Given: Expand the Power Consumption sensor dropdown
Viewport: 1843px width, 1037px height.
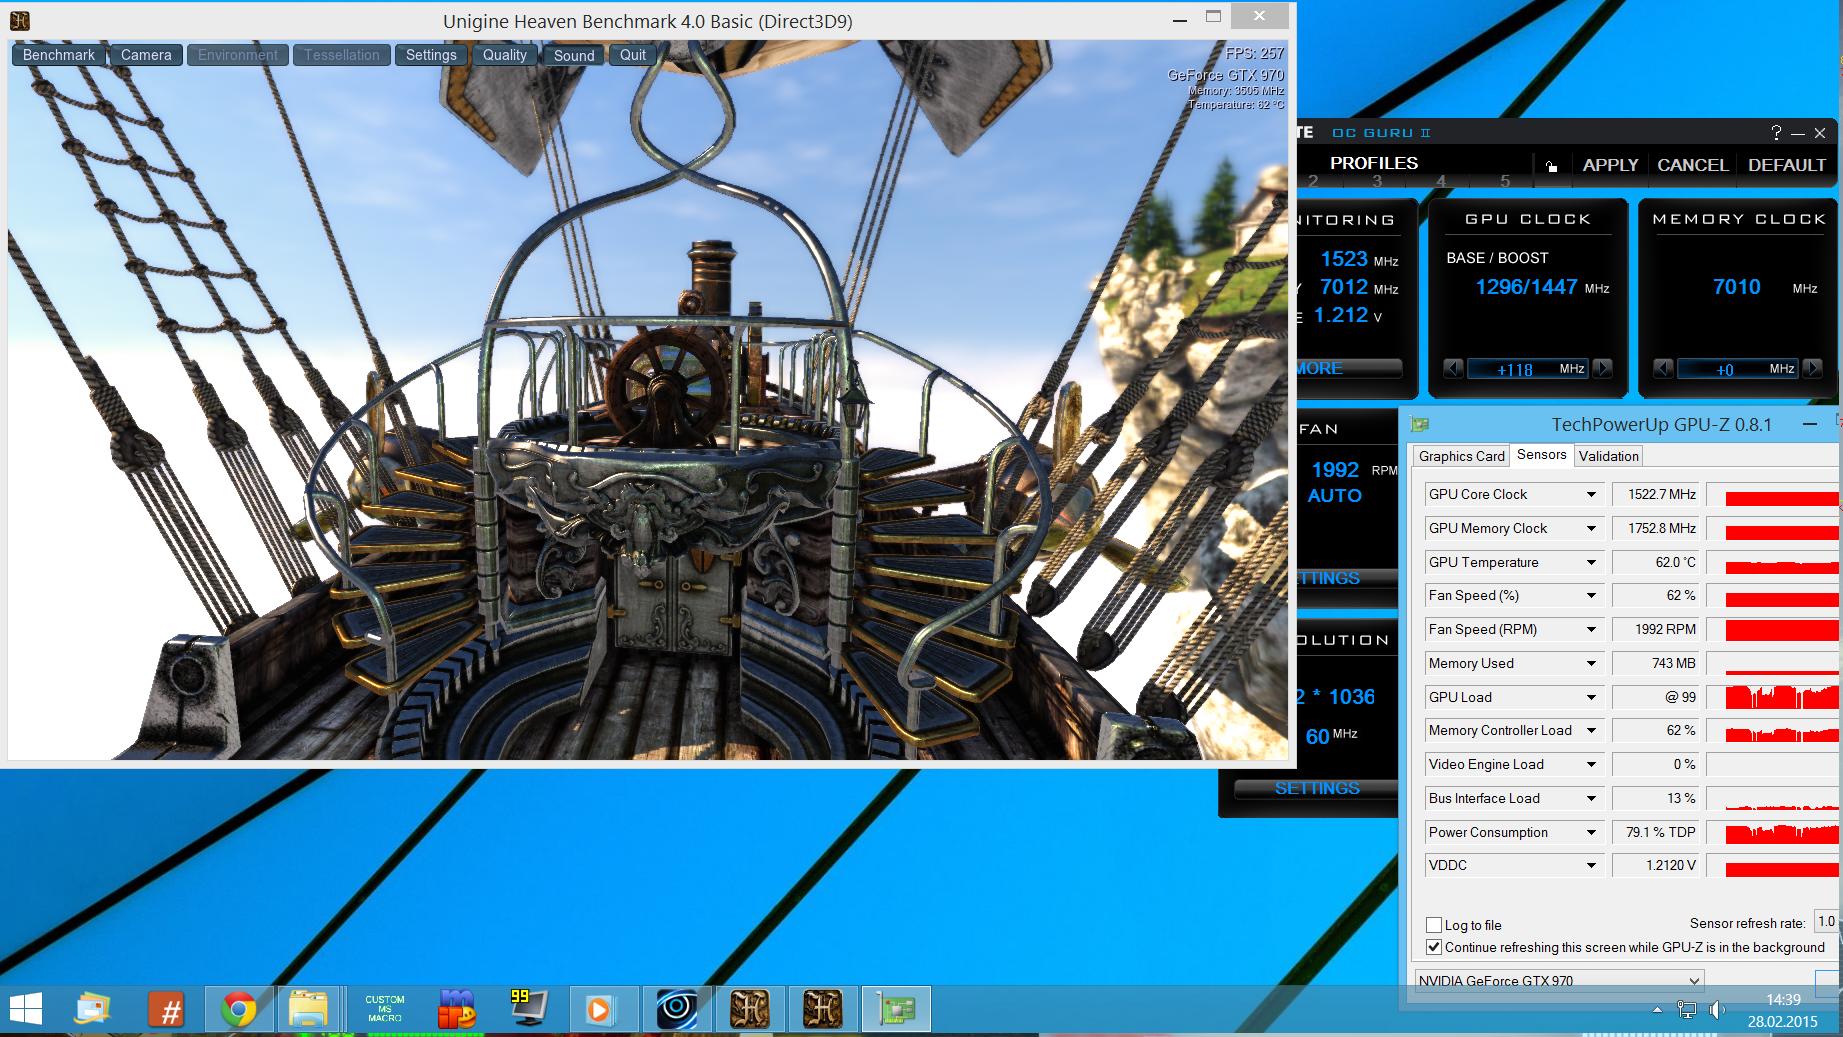Looking at the screenshot, I should (1591, 833).
